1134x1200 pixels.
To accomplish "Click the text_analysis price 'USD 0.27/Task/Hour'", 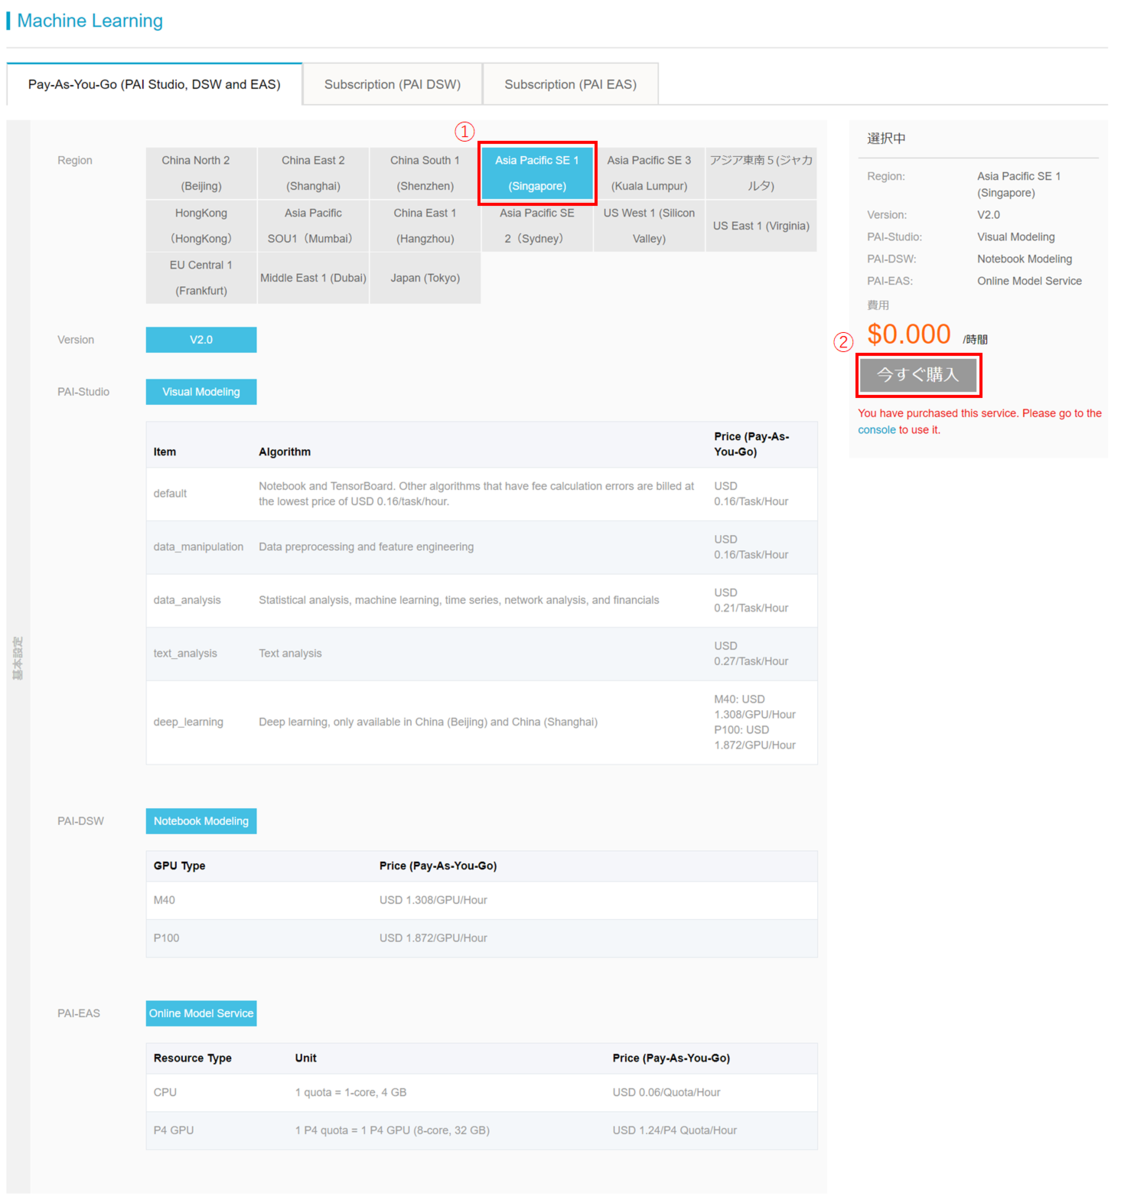I will point(751,654).
